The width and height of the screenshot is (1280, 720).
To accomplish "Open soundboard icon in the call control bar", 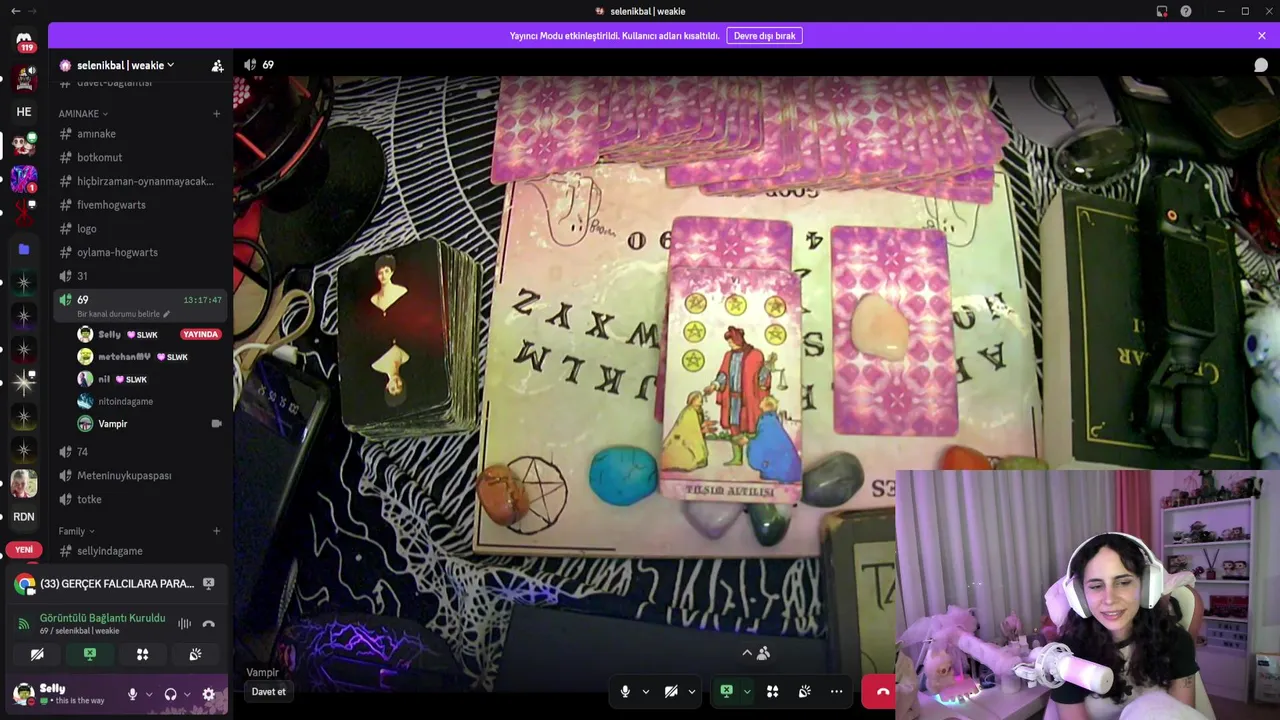I will click(x=804, y=691).
